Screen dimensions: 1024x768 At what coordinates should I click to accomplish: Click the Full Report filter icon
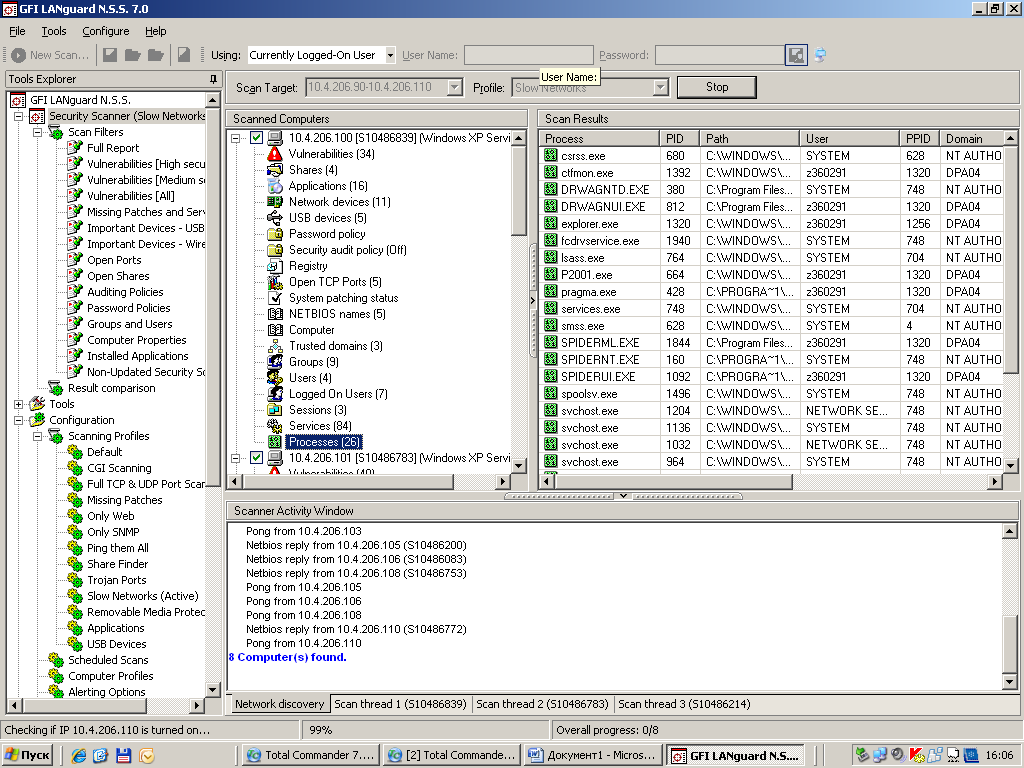[75, 148]
